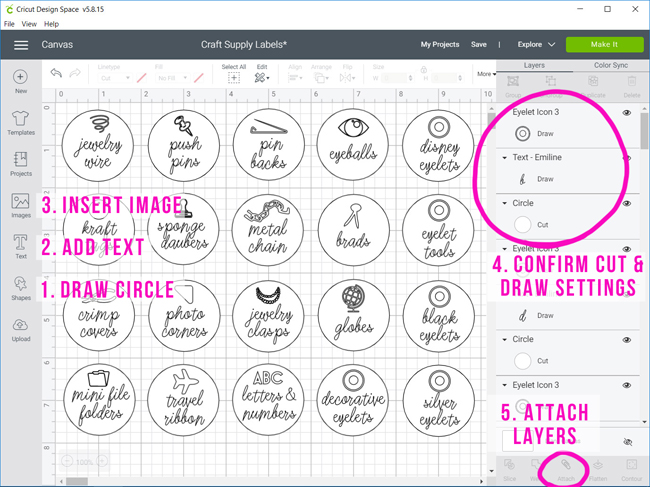Open My Projects link
The height and width of the screenshot is (487, 650).
tap(440, 44)
